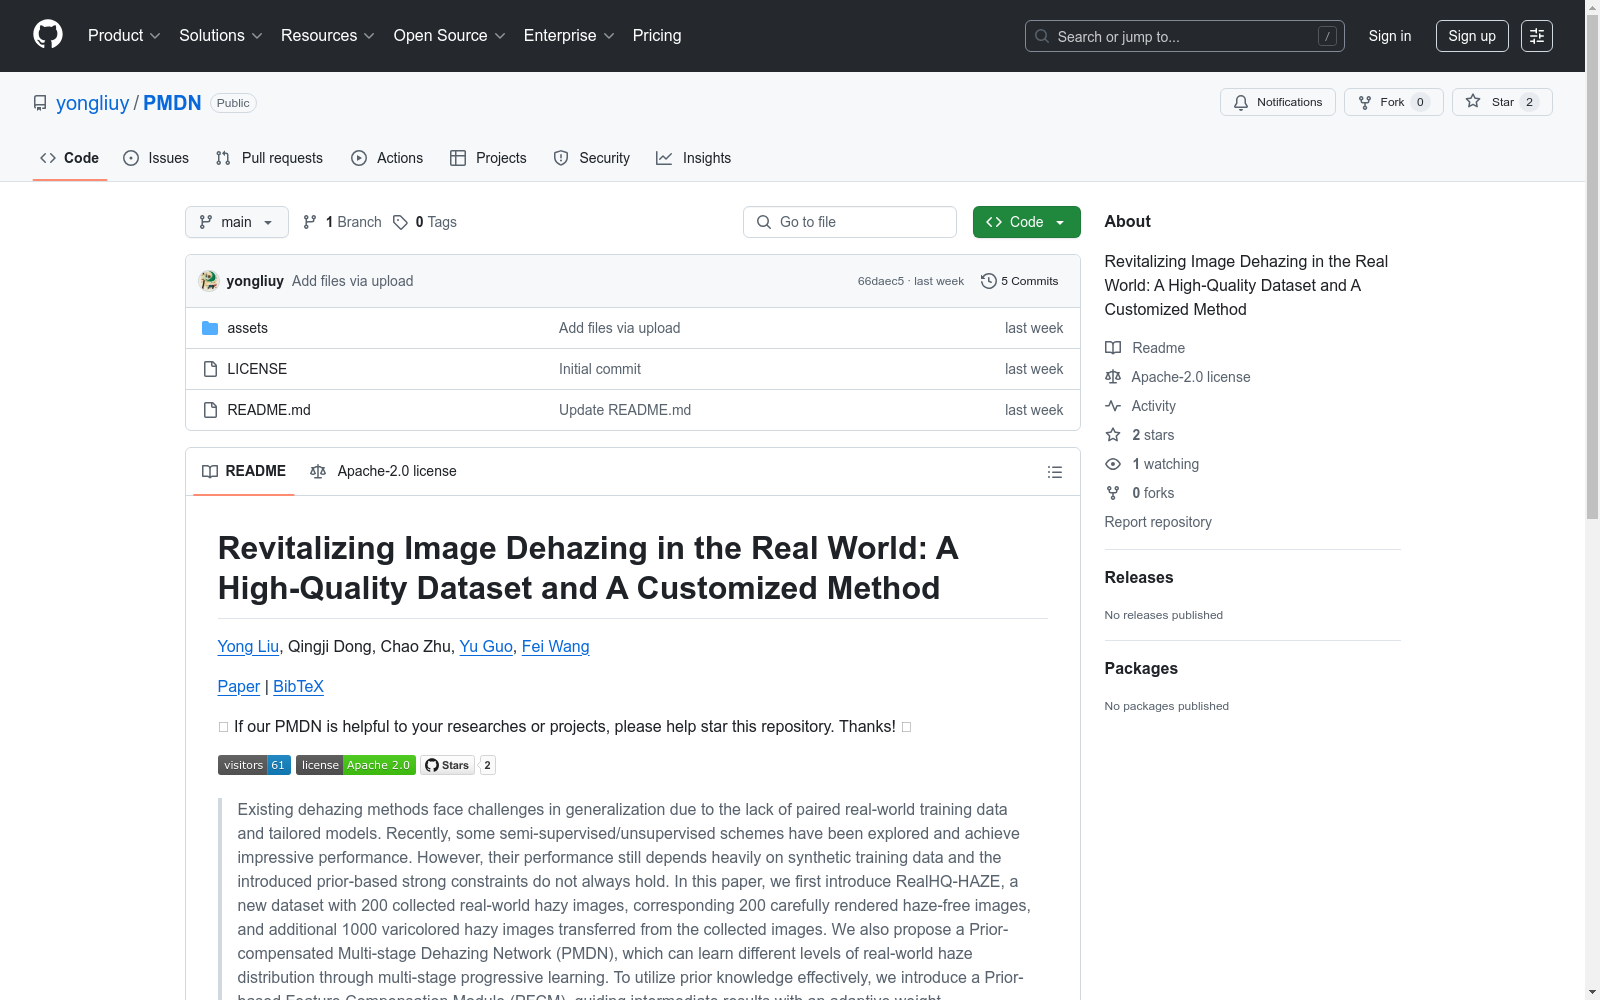This screenshot has width=1600, height=1000.
Task: Click the Sign up button
Action: pyautogui.click(x=1472, y=36)
